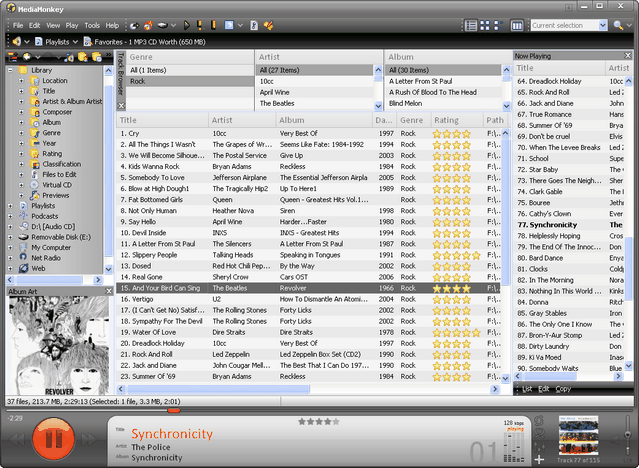Close the Track Browser panel

[x=121, y=106]
